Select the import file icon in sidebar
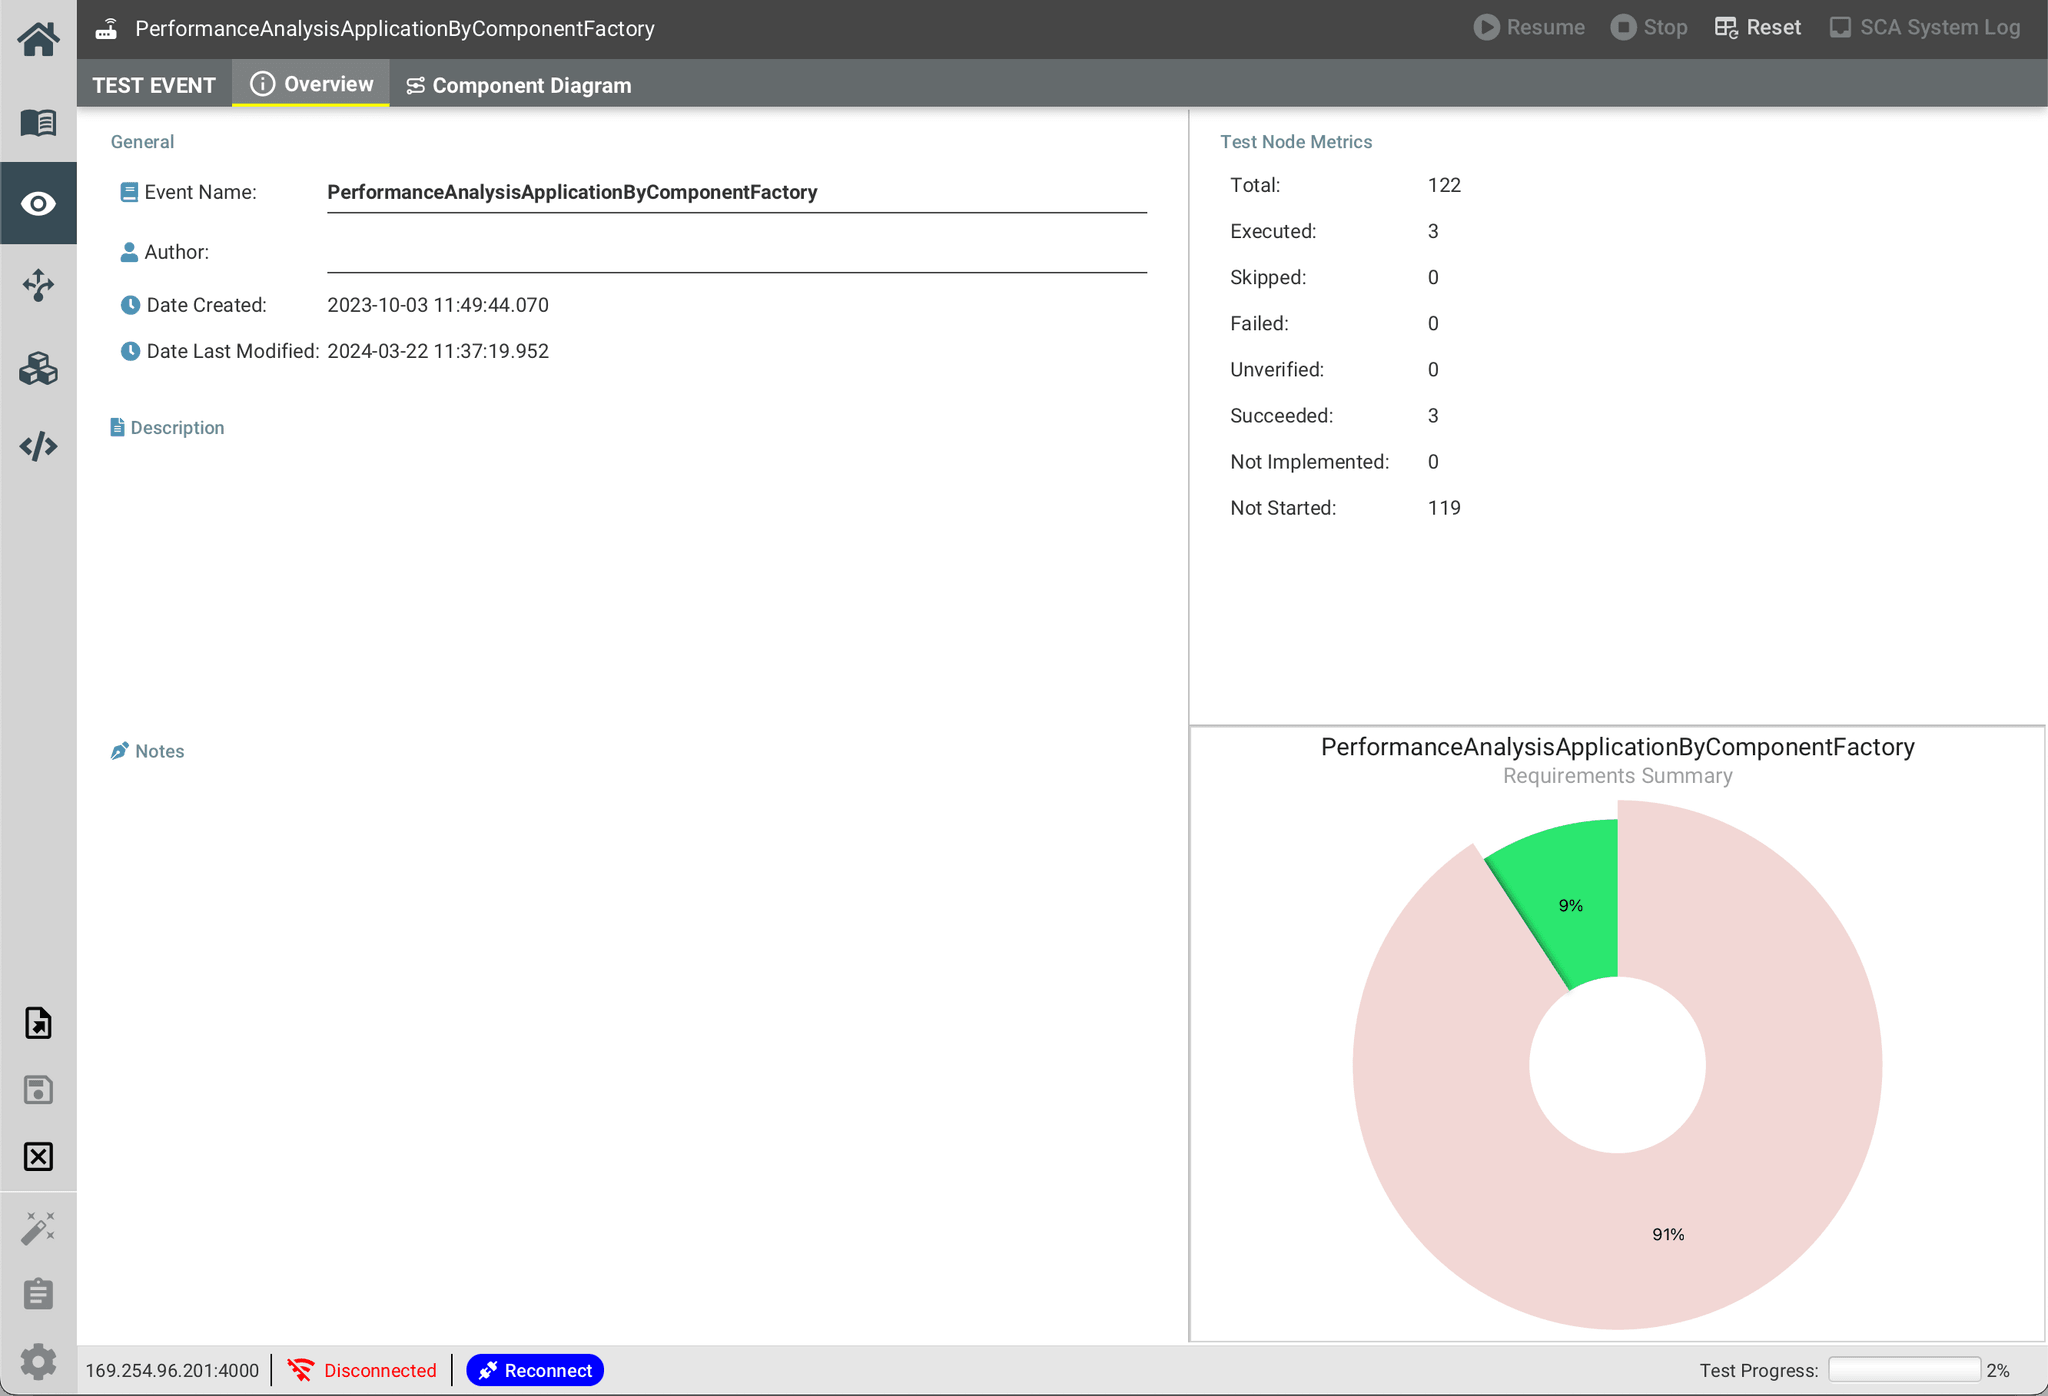Image resolution: width=2048 pixels, height=1396 pixels. (x=38, y=1023)
